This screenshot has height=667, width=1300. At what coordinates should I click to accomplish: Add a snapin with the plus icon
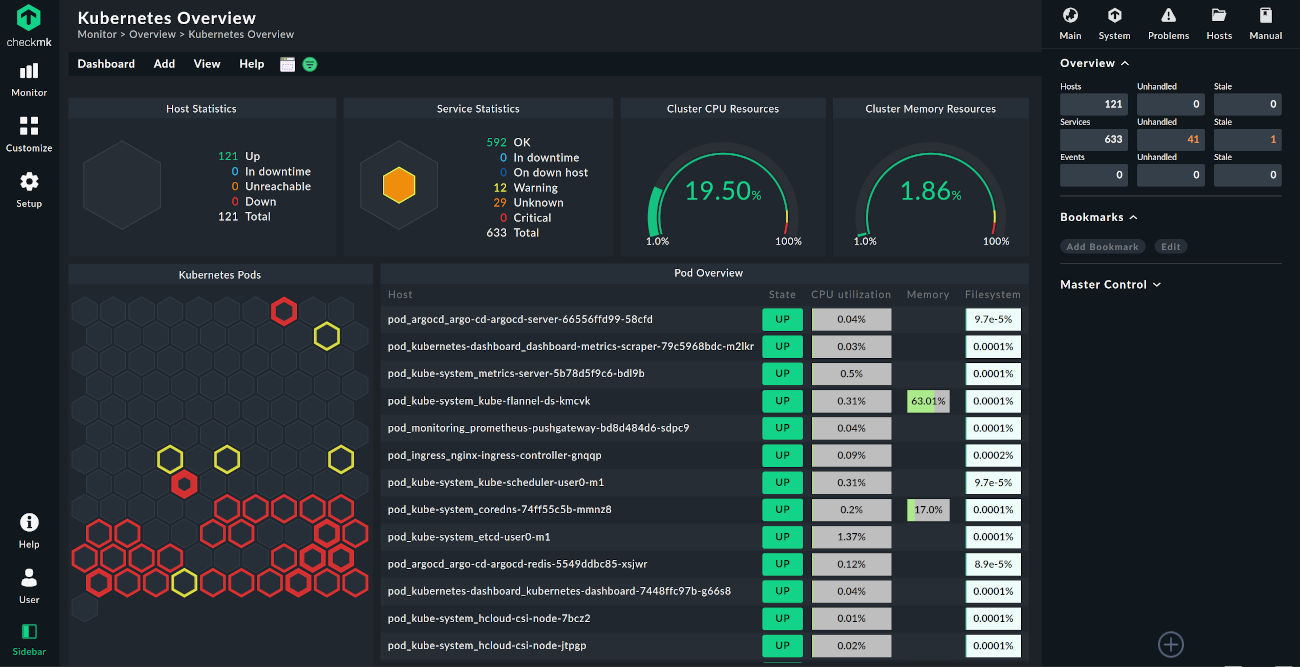(x=1170, y=644)
